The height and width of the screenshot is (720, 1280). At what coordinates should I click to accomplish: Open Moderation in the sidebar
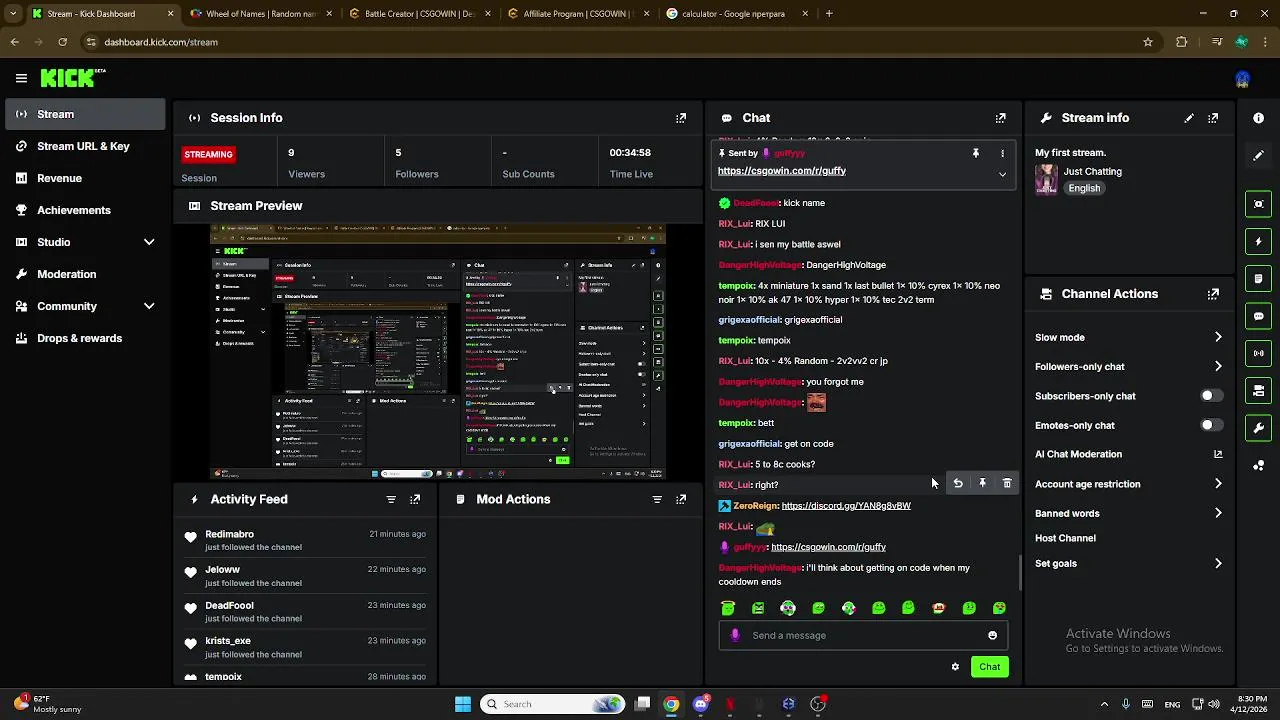coord(83,274)
